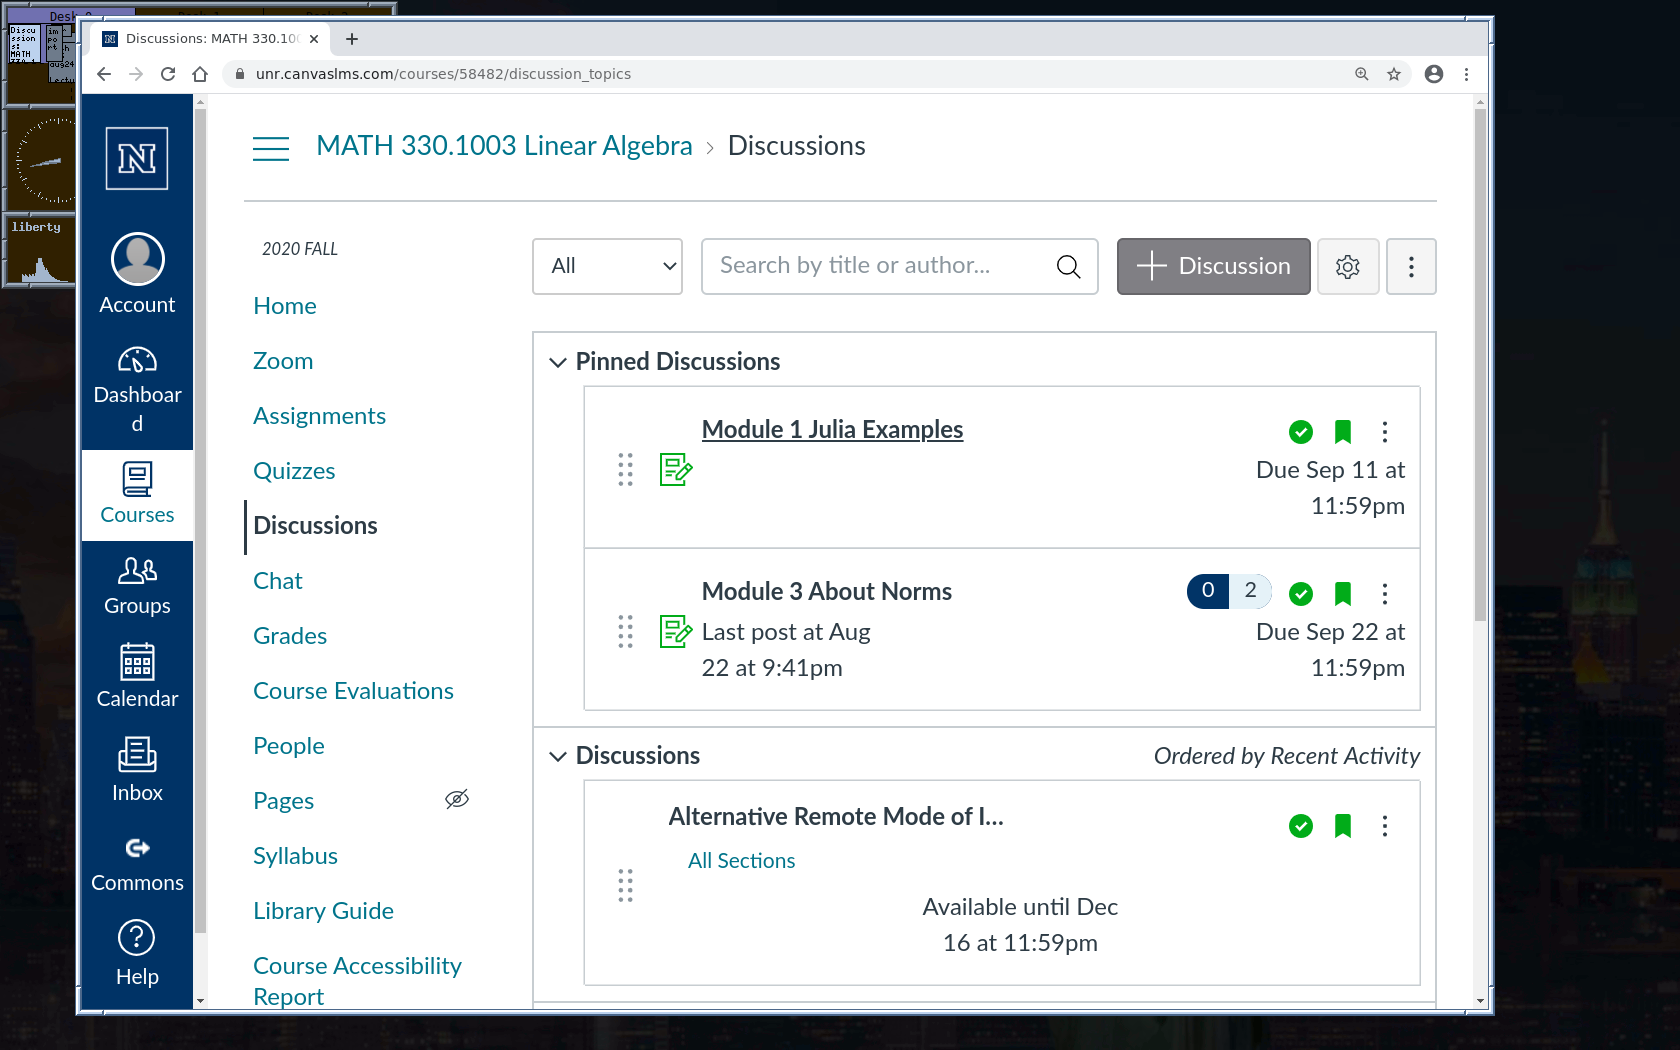Viewport: 1680px width, 1050px height.
Task: Open the Module 1 Julia Examples link
Action: click(832, 430)
